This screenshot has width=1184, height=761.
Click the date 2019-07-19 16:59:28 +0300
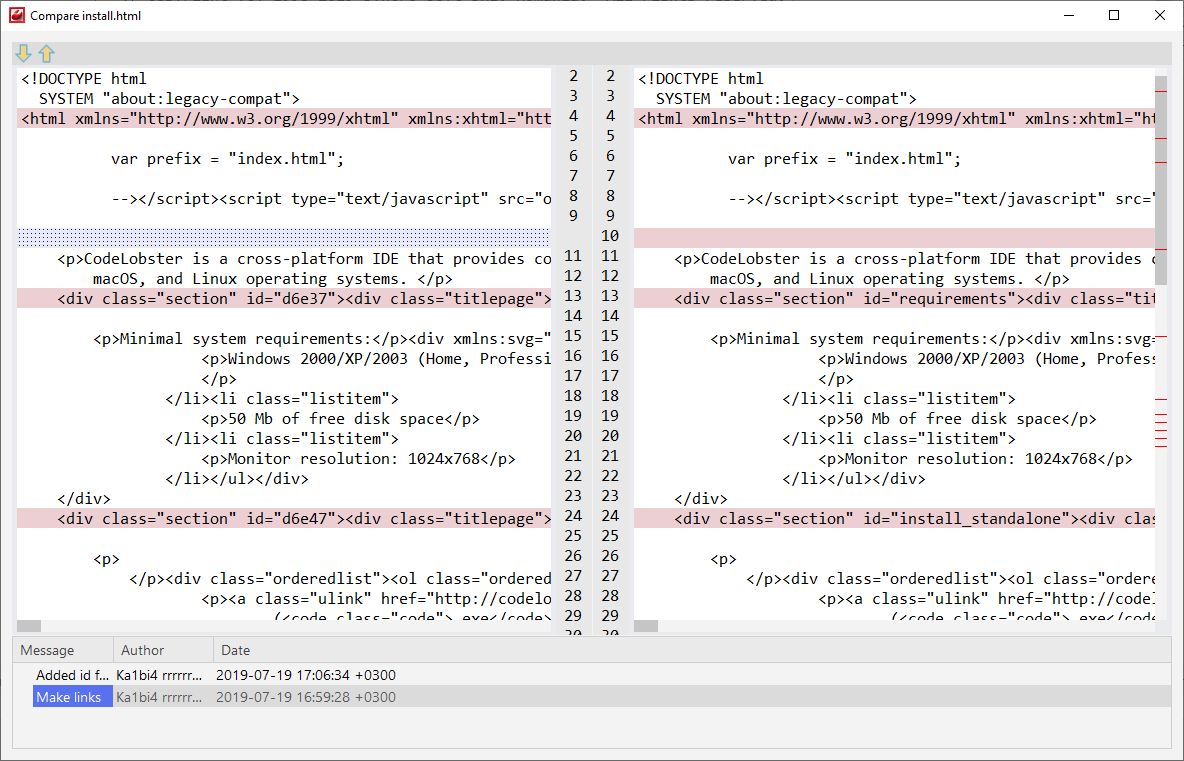(x=306, y=697)
